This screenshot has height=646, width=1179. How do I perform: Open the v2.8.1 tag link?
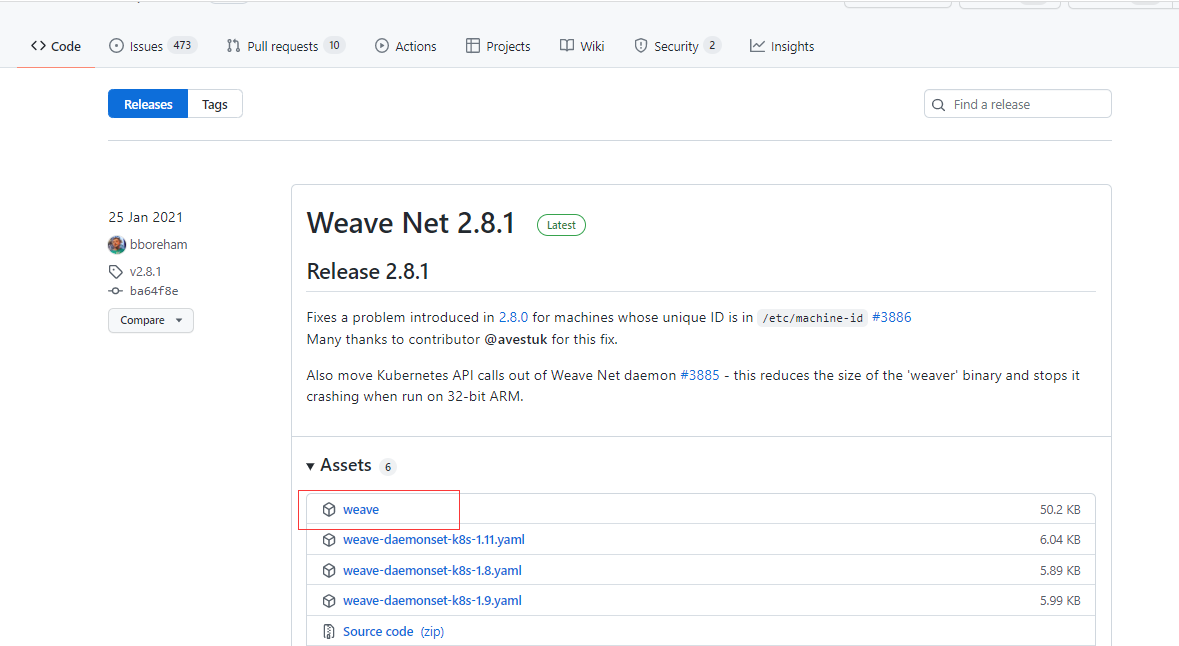[145, 271]
